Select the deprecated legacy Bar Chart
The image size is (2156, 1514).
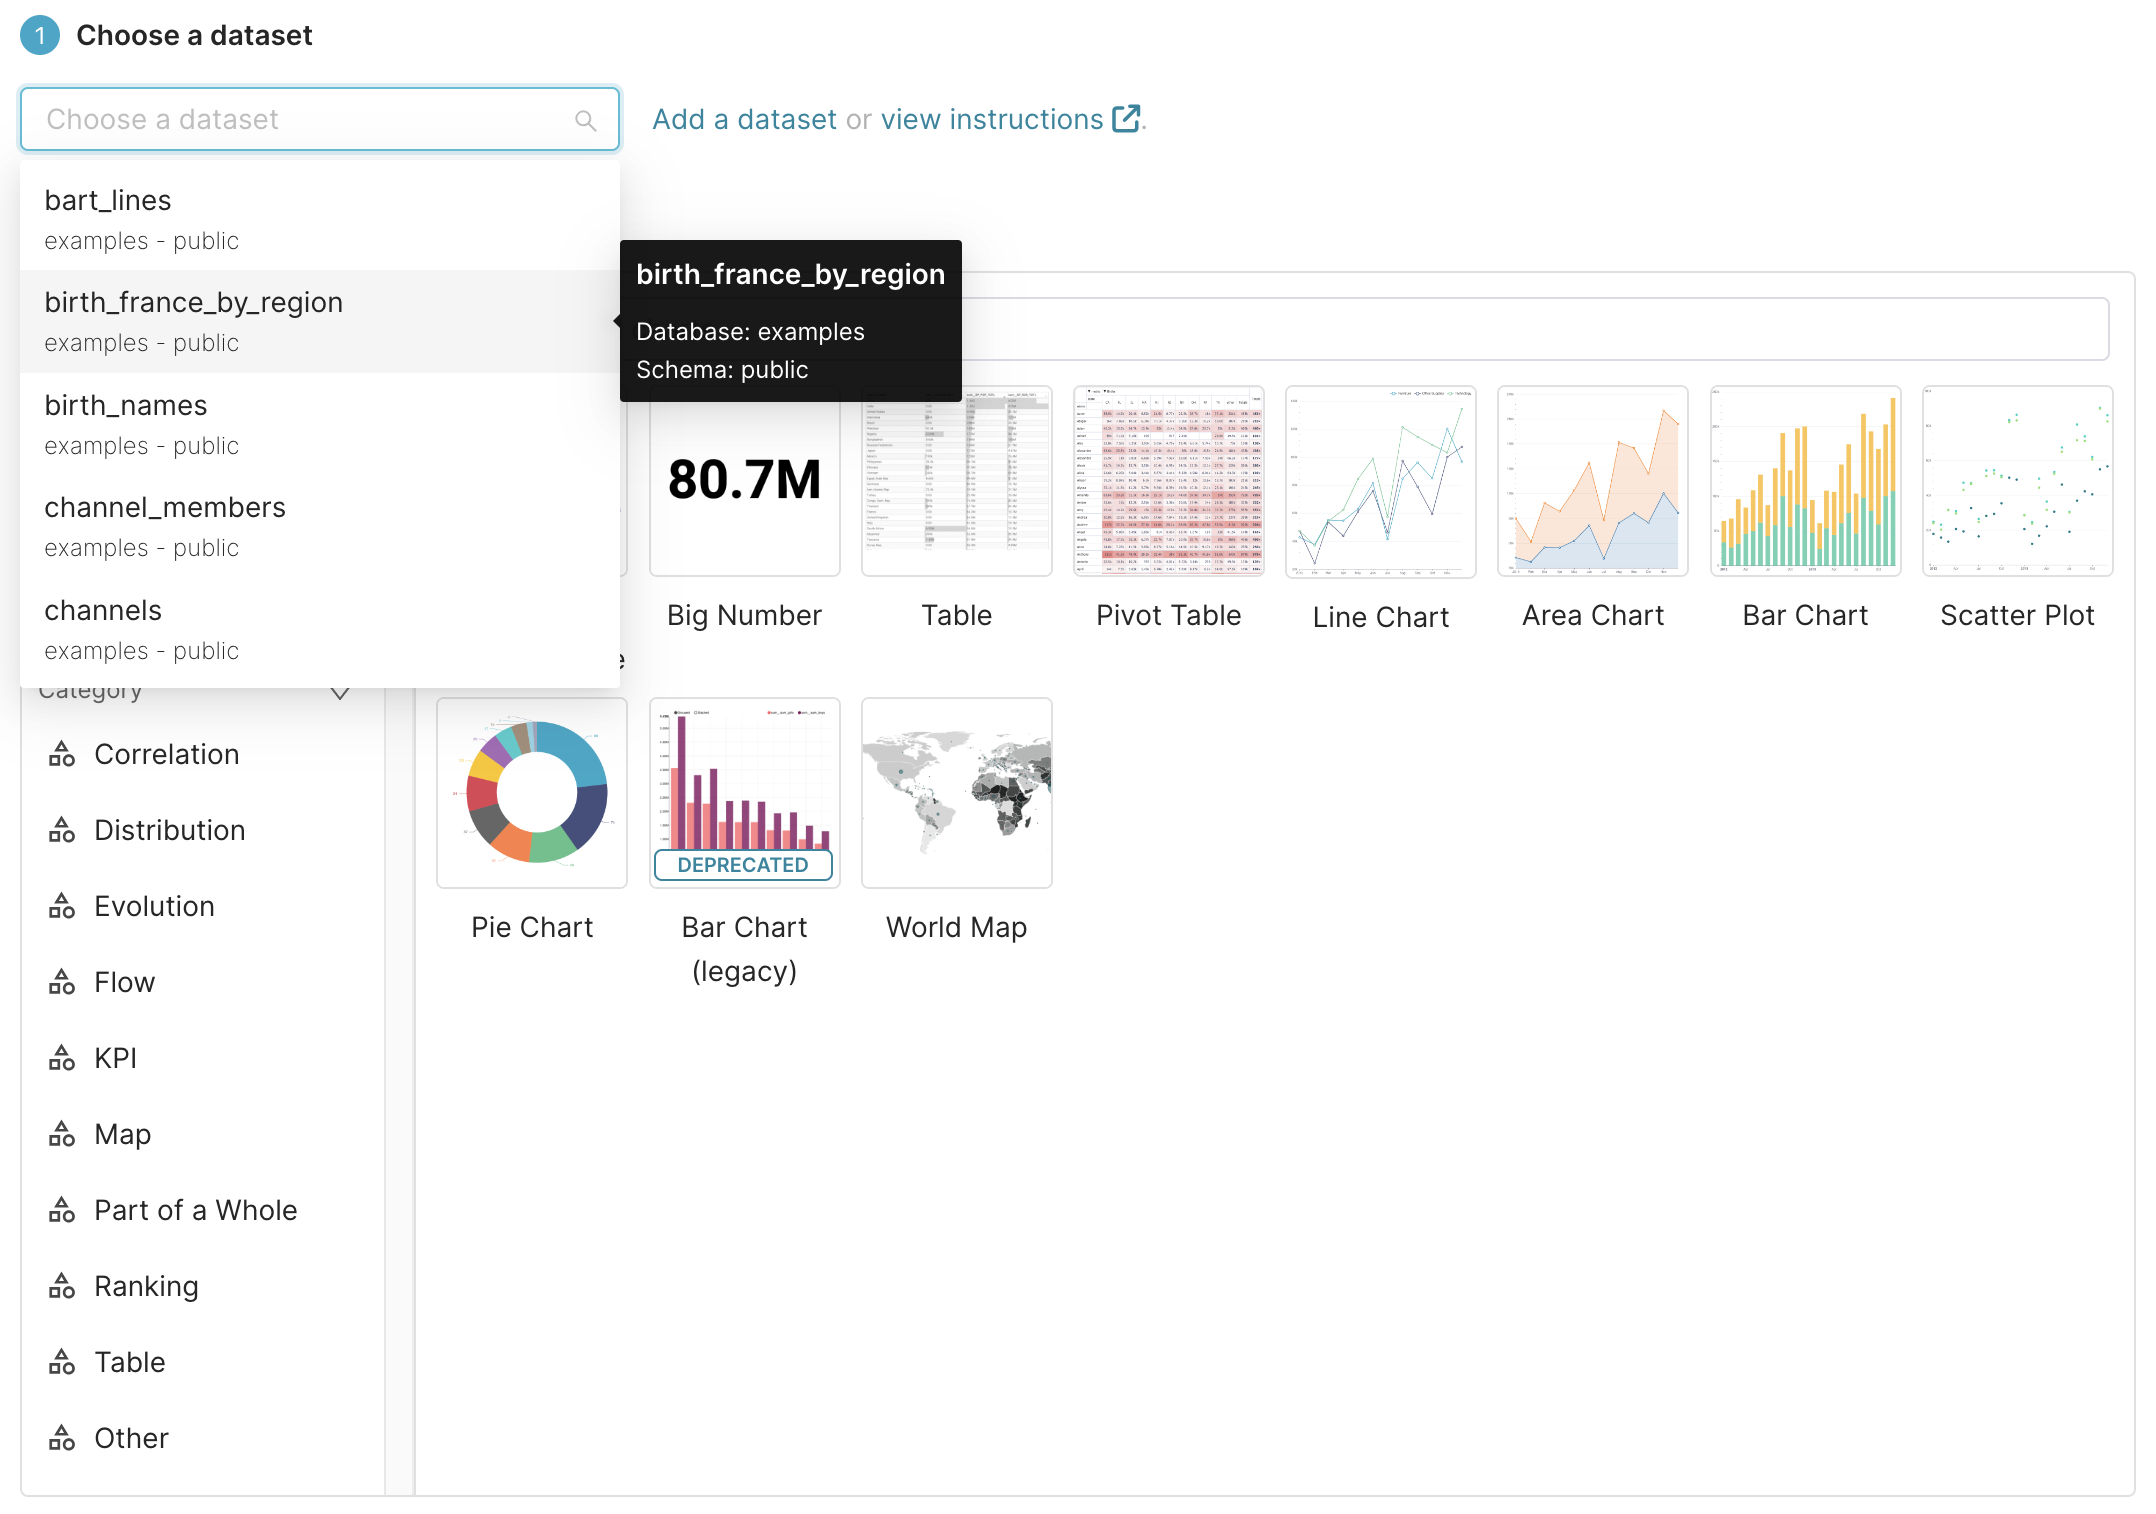pos(744,780)
